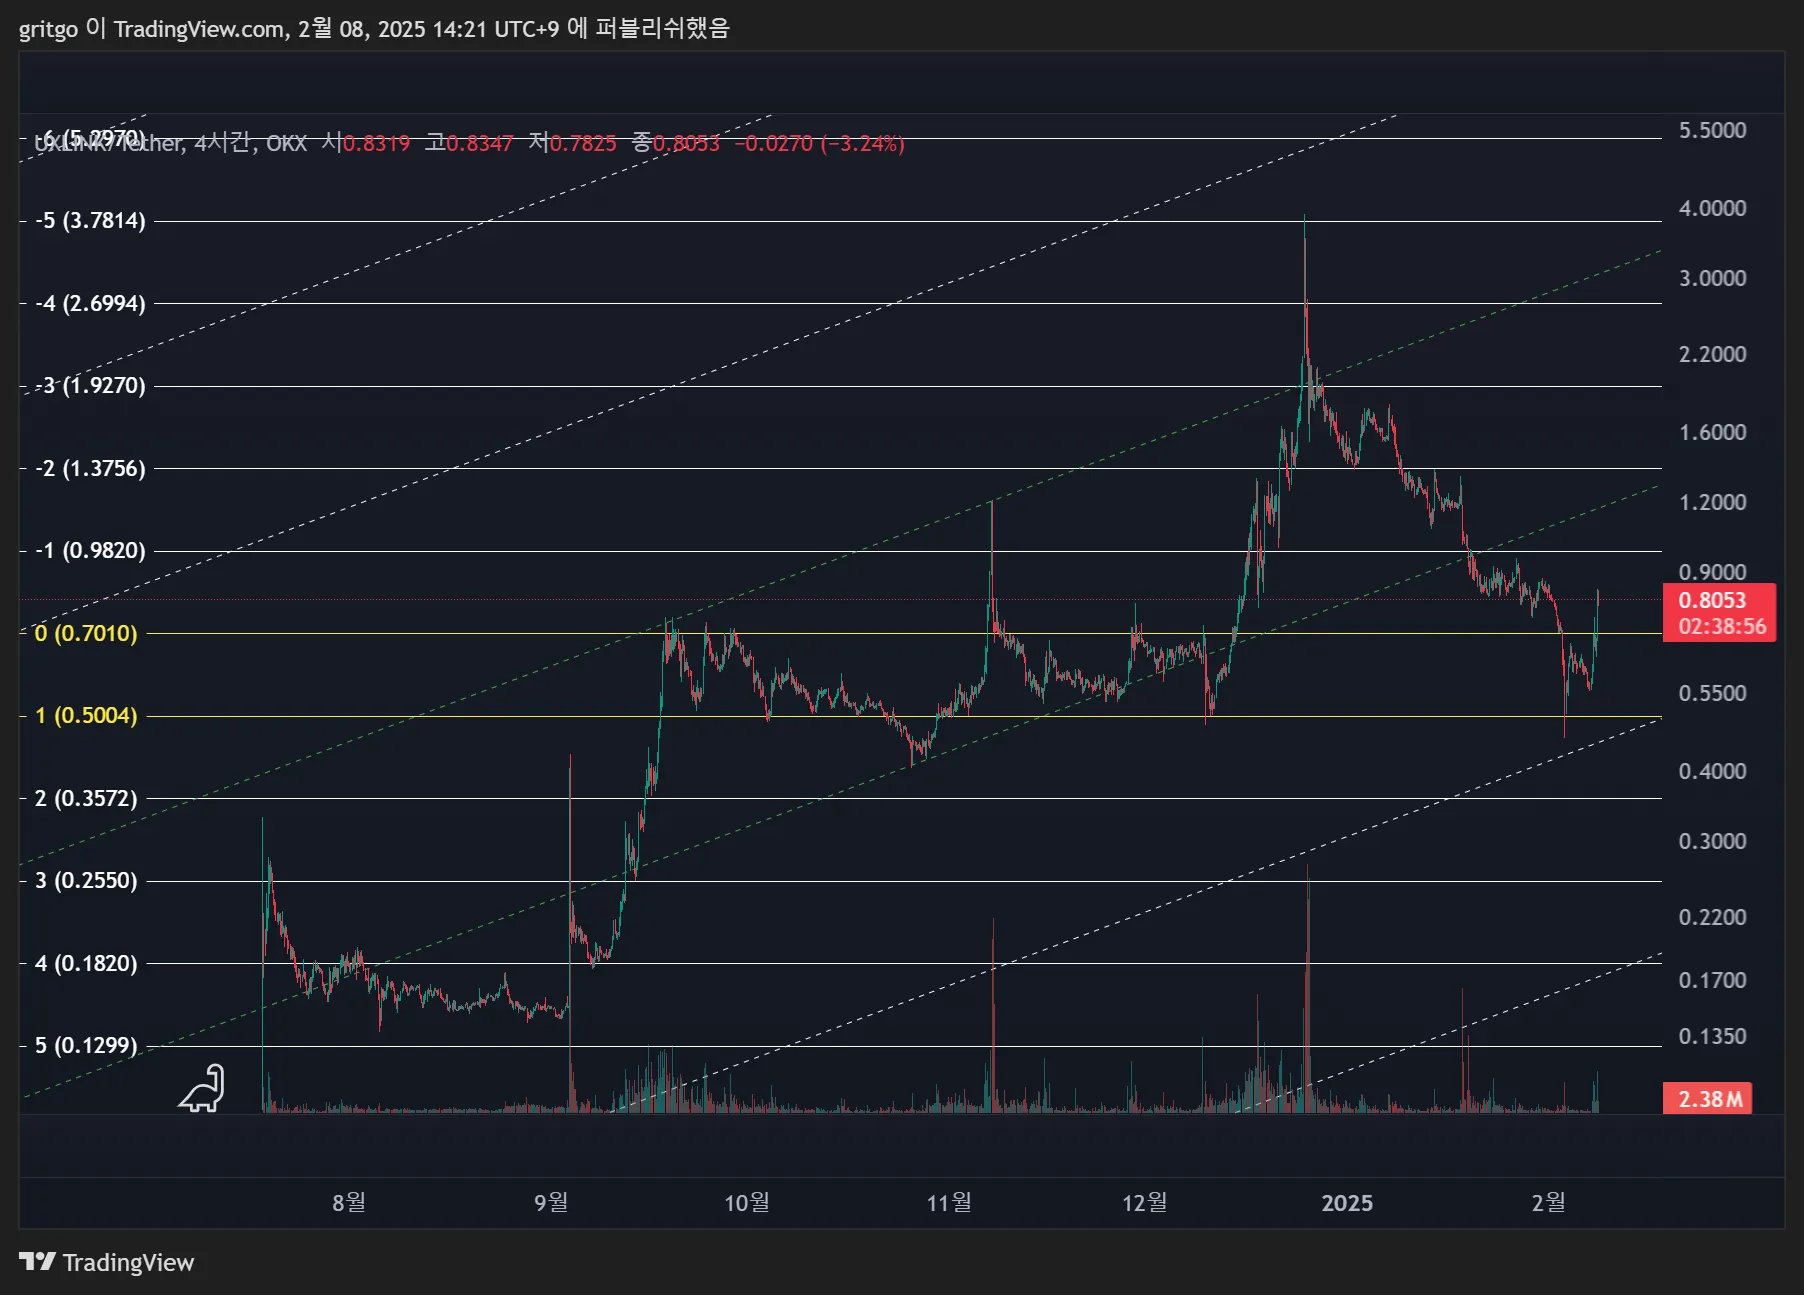Click the Fibonacci level label -4 (2.6994)
Viewport: 1804px width, 1295px height.
coord(90,303)
